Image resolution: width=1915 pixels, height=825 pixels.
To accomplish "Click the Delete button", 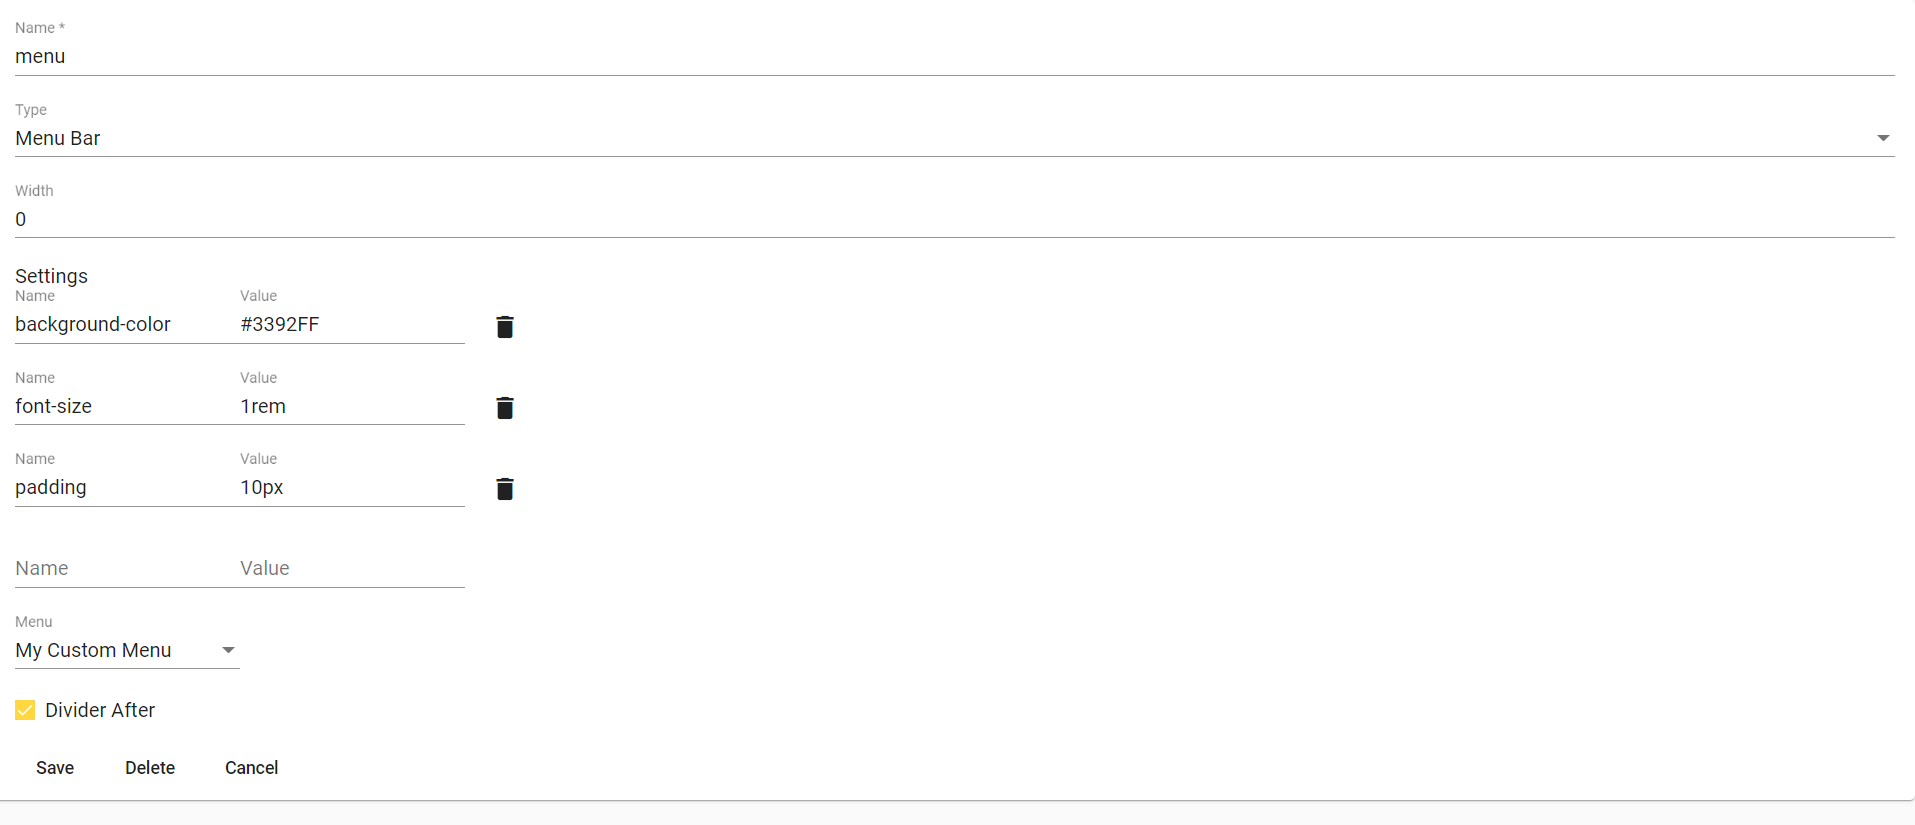I will point(150,768).
